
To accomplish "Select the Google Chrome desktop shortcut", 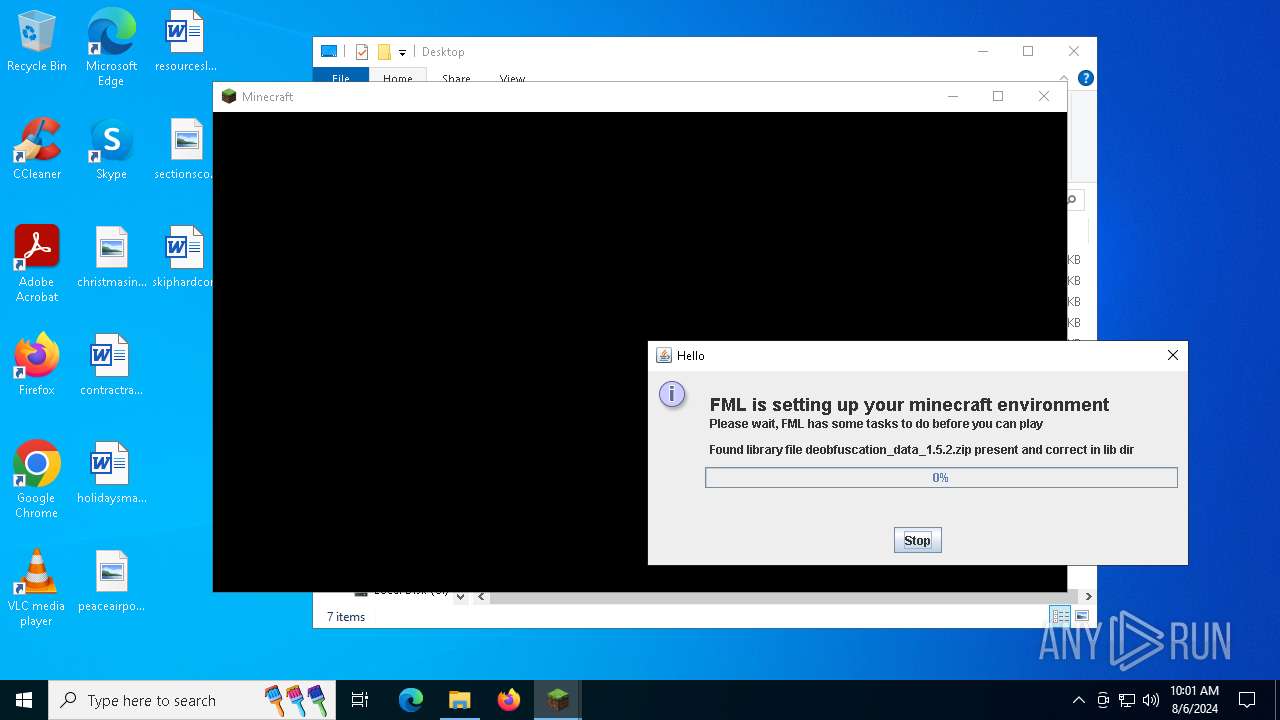I will pos(37,480).
